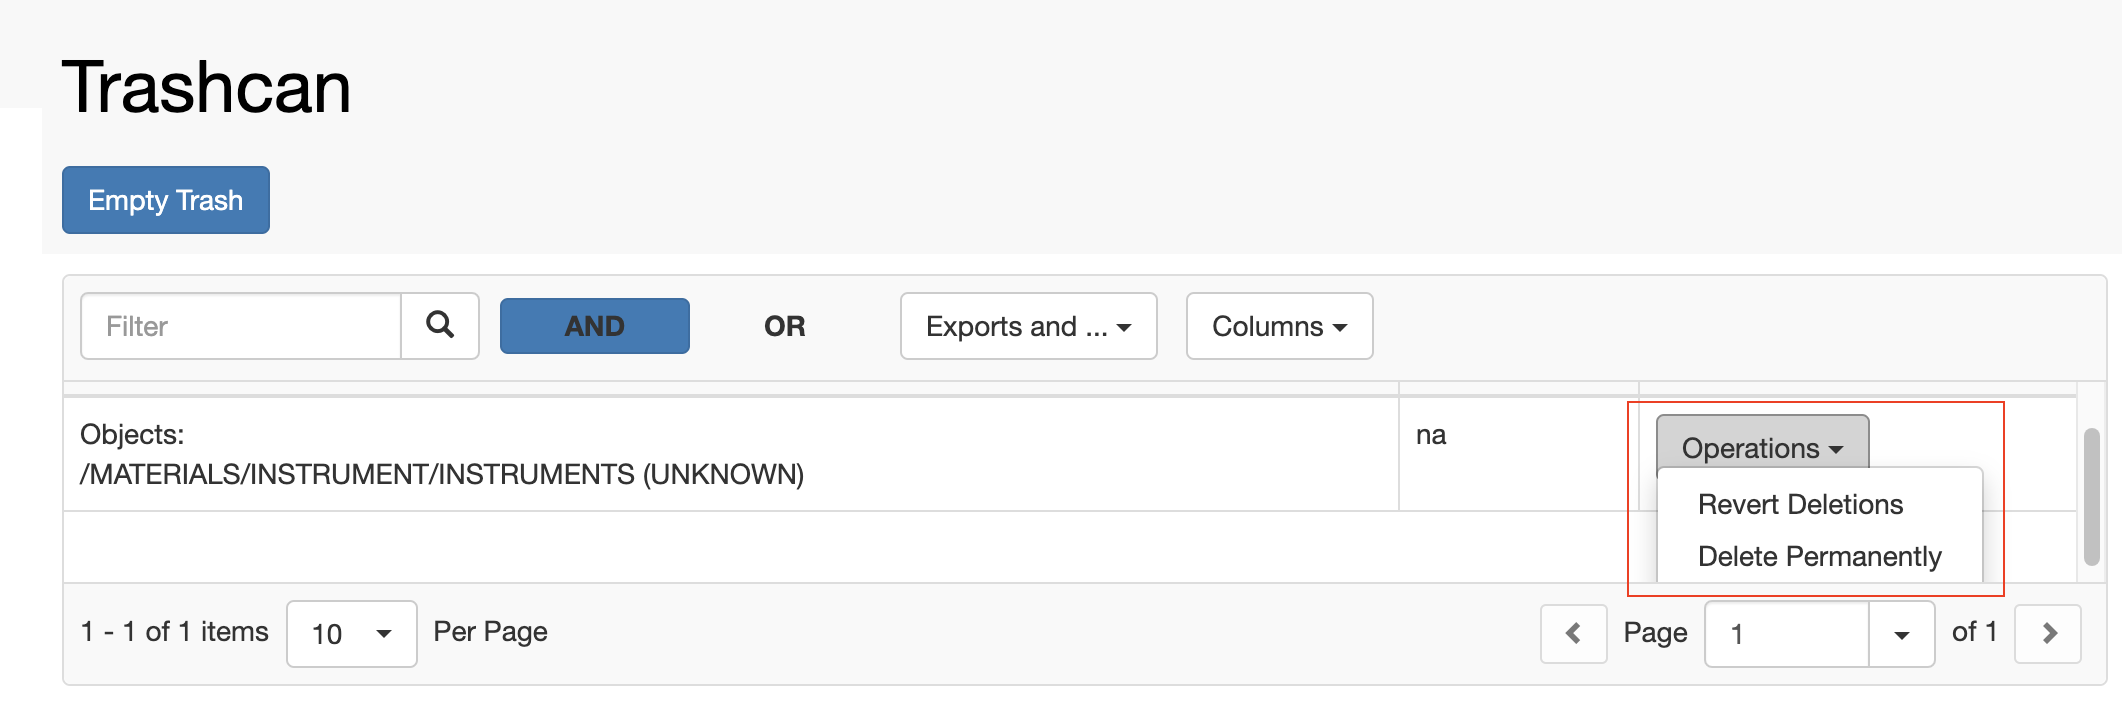Click the Trashcan page heading
The image size is (2122, 708).
tap(206, 87)
